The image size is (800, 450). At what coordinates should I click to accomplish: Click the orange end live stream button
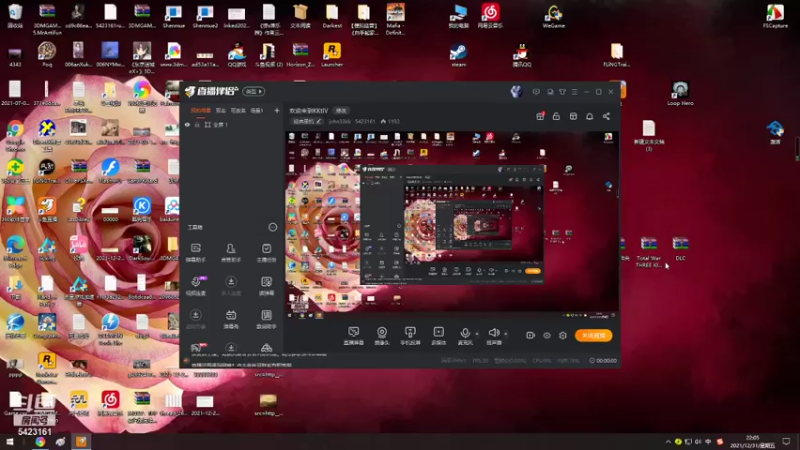[594, 335]
